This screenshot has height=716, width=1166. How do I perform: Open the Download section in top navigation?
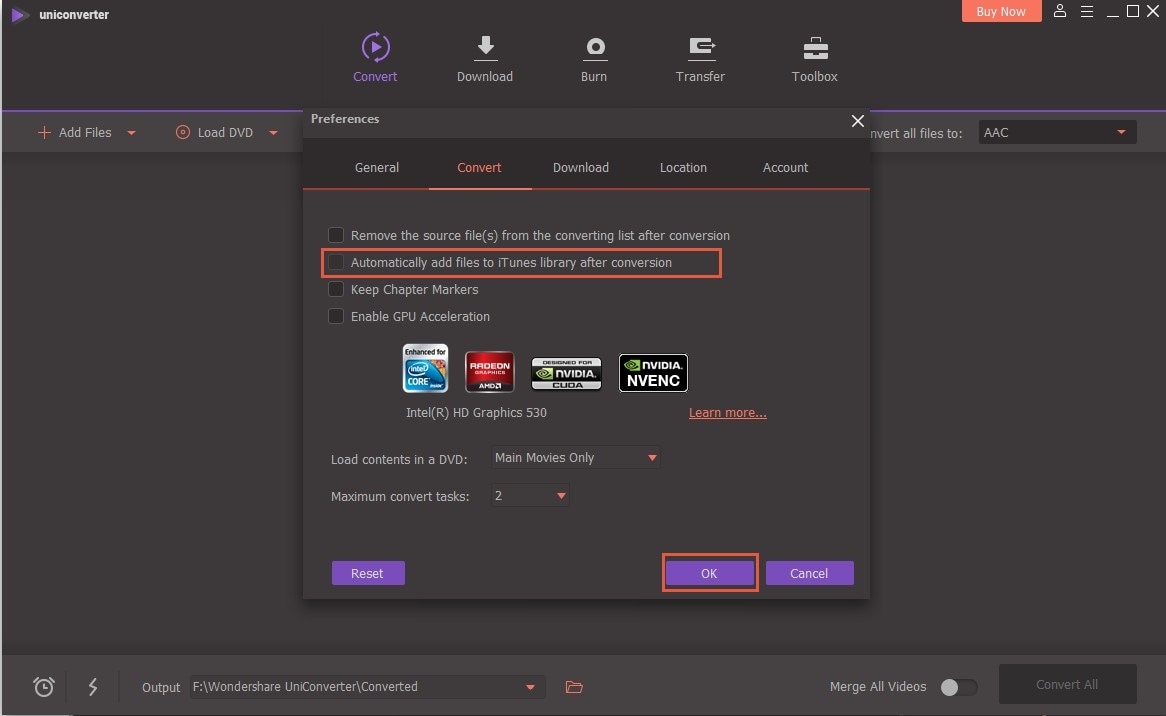point(485,58)
